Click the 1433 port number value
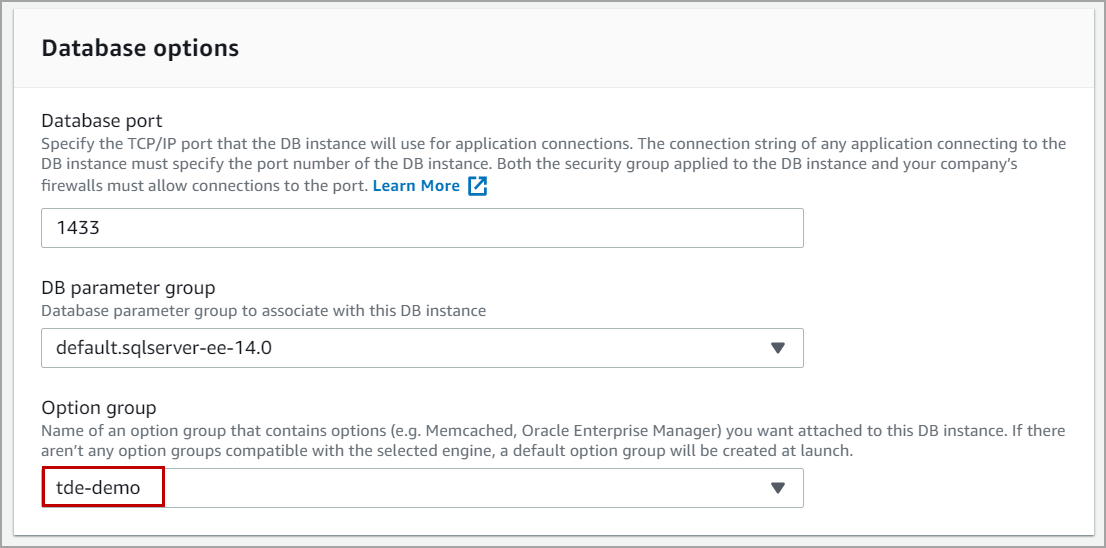The height and width of the screenshot is (548, 1106). click(77, 228)
